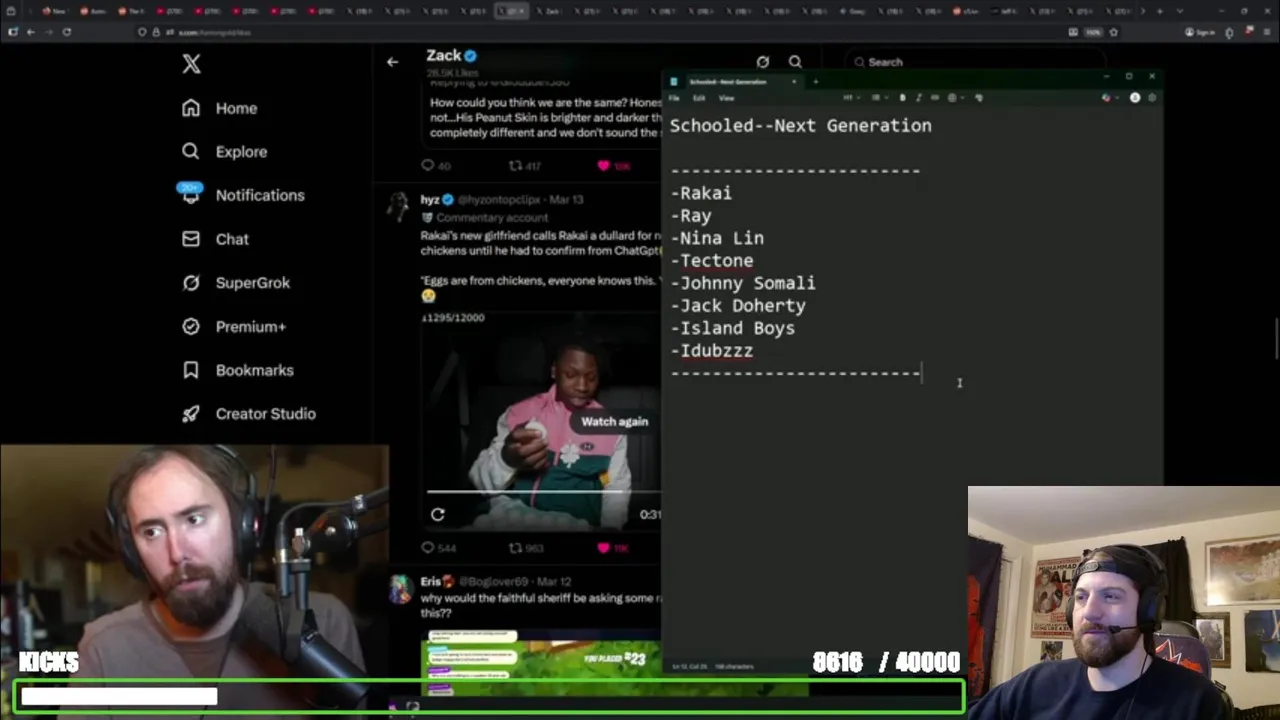Click Watch again on the video
This screenshot has height=720, width=1280.
614,421
